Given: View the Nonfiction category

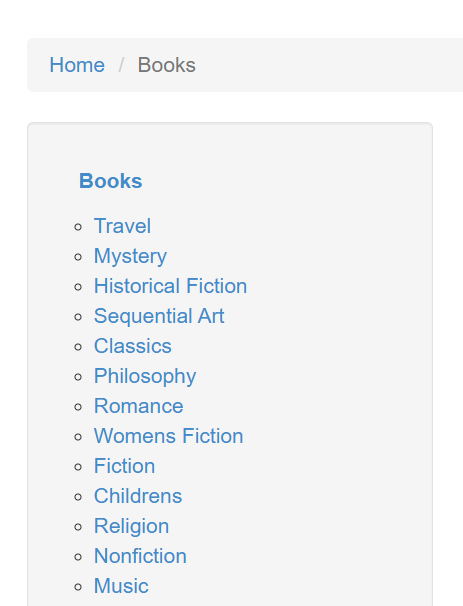Looking at the screenshot, I should [x=140, y=556].
